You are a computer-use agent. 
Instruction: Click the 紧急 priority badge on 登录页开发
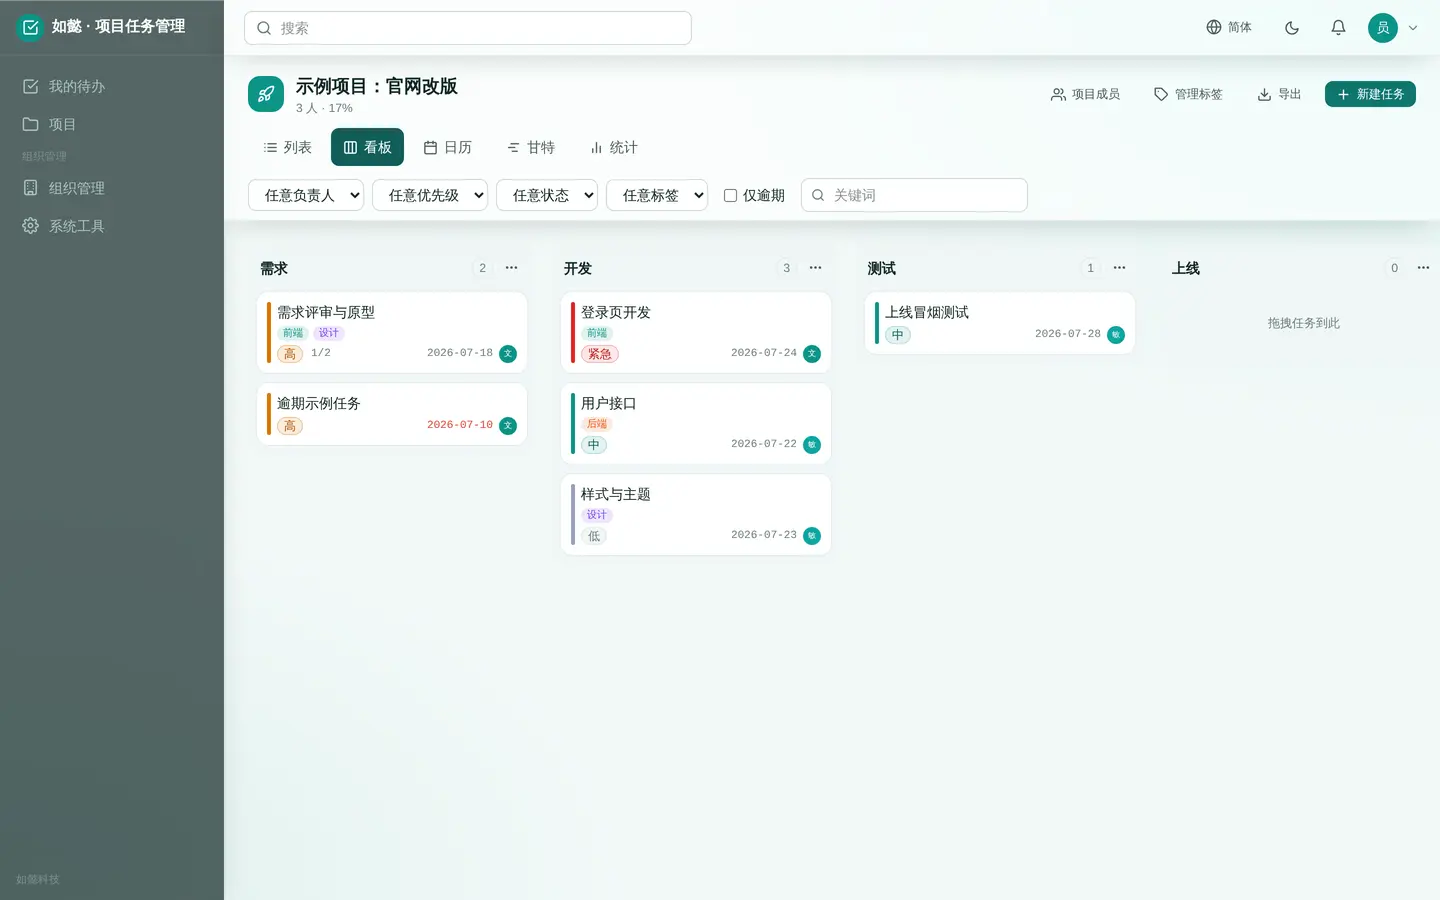[600, 354]
